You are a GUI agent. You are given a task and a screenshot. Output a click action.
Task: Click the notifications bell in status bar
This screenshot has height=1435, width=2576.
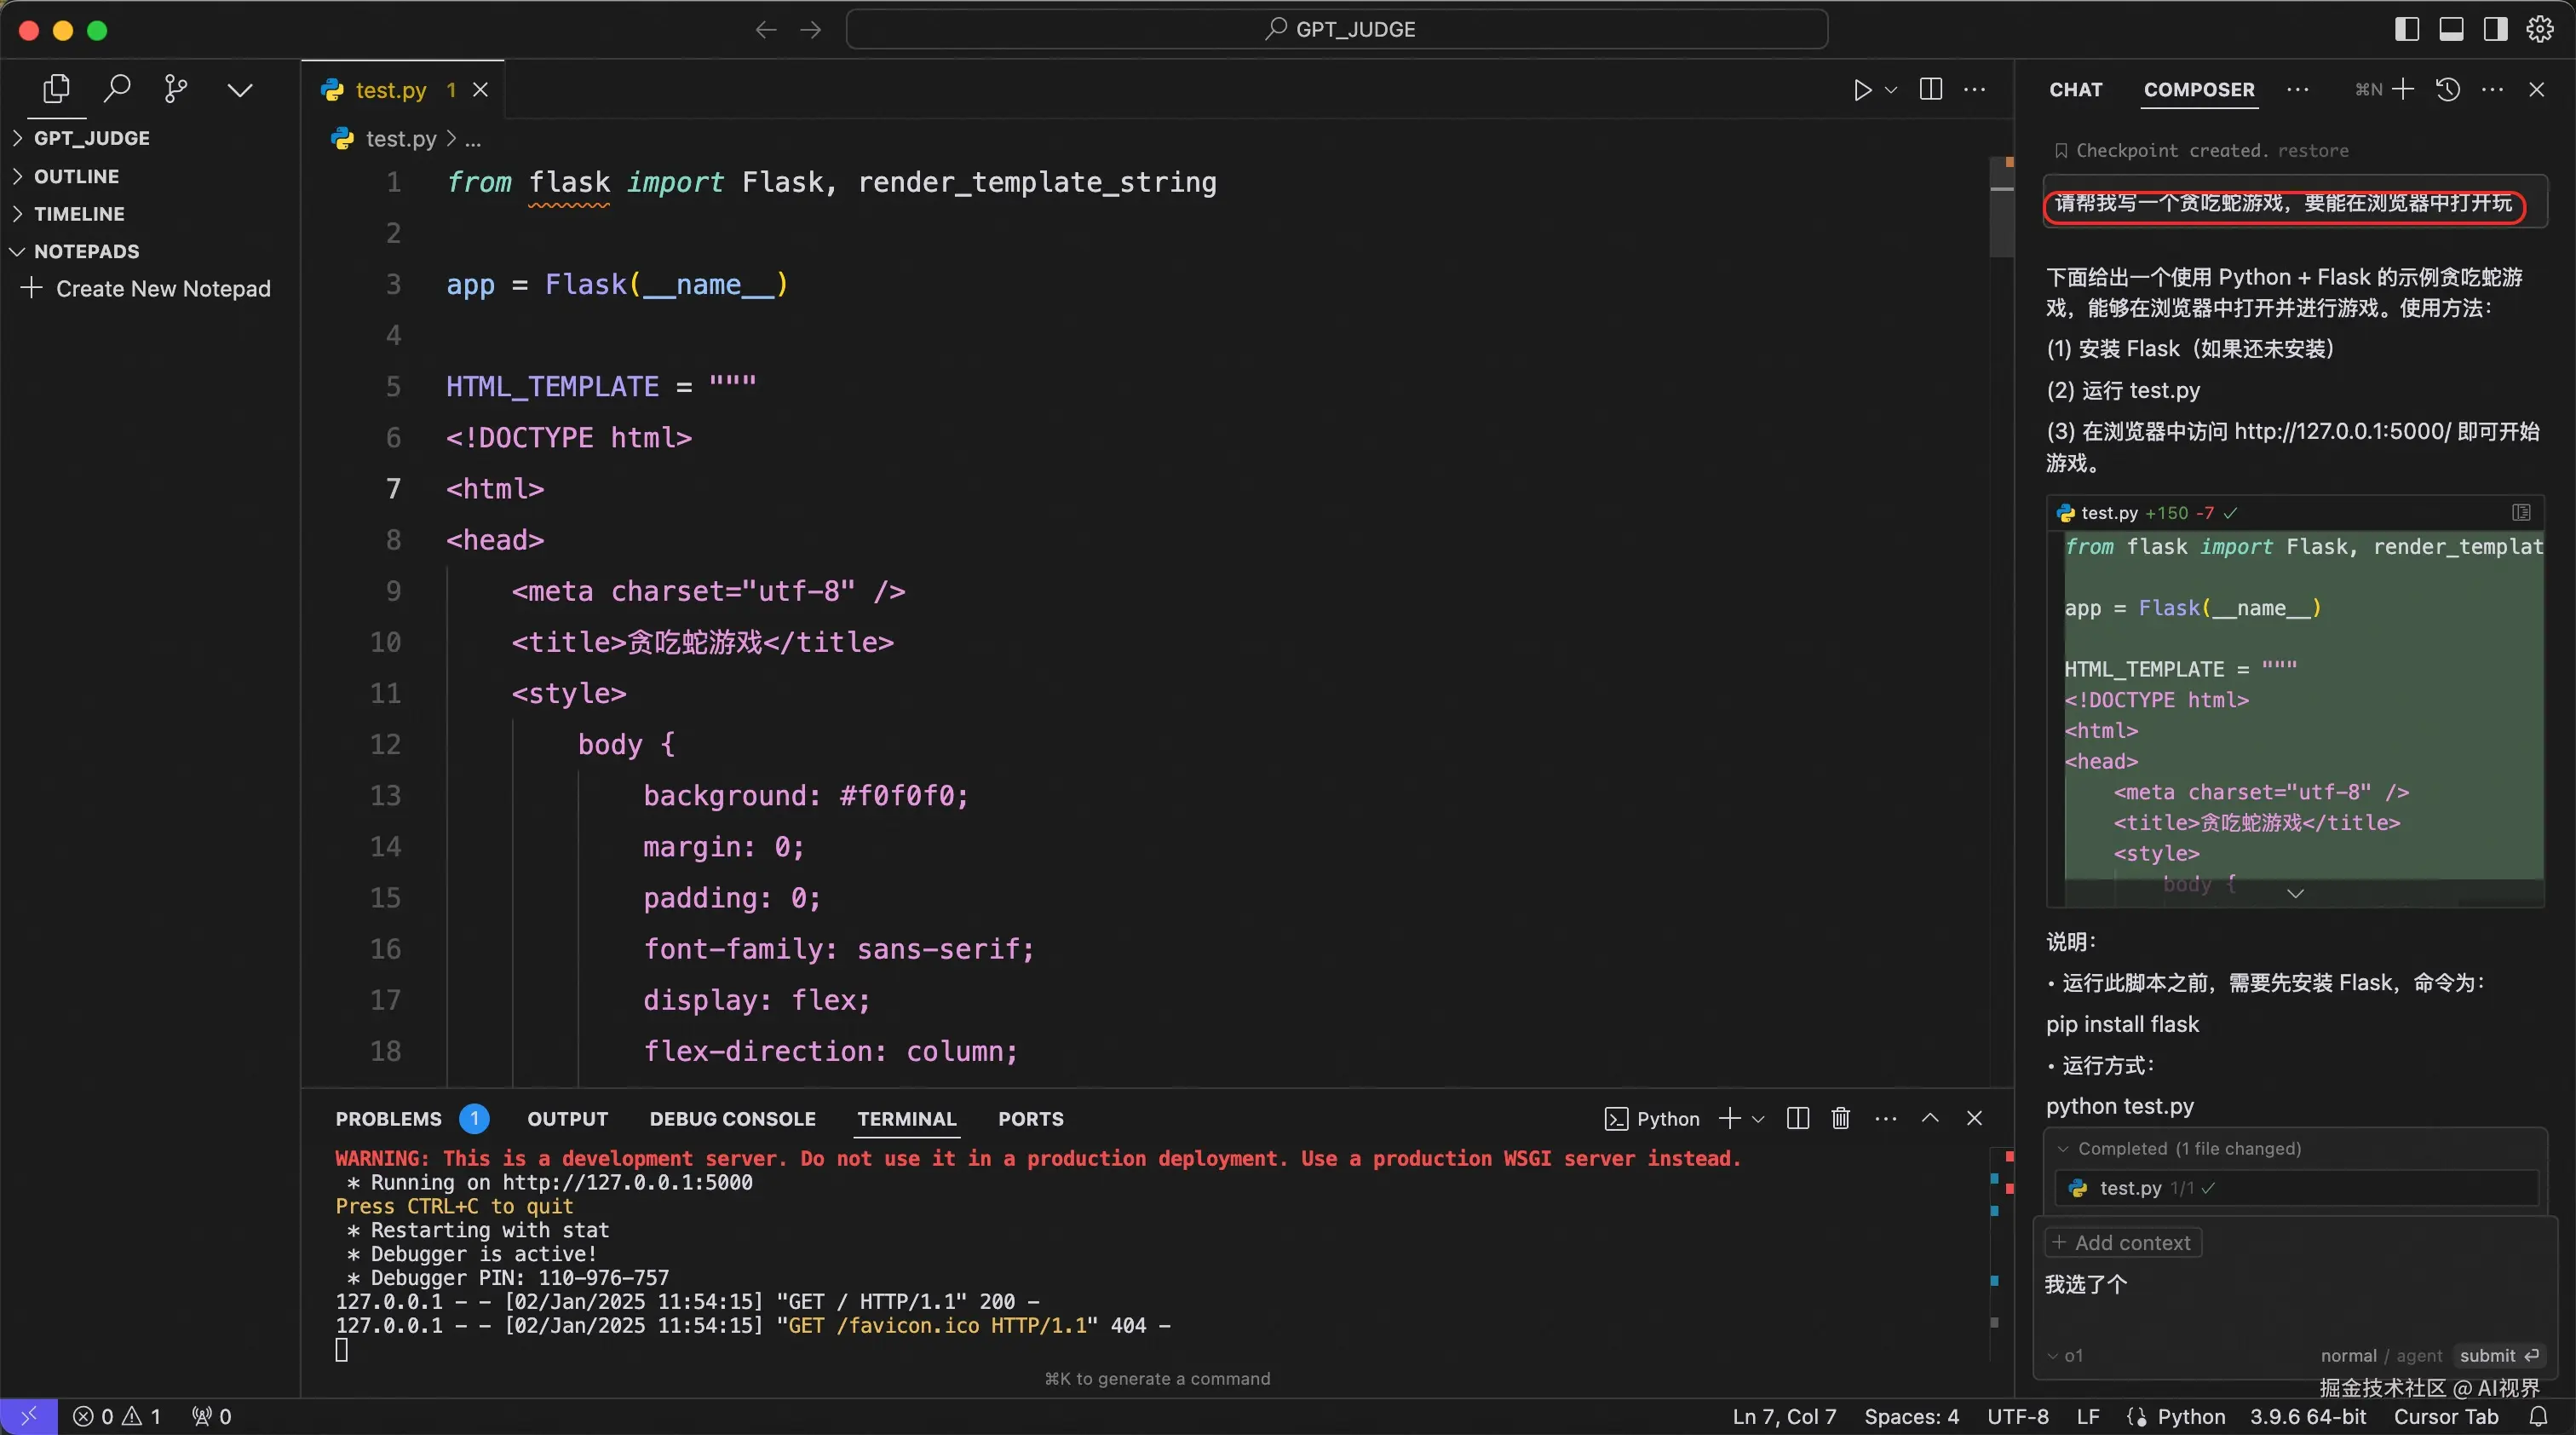(x=2538, y=1416)
